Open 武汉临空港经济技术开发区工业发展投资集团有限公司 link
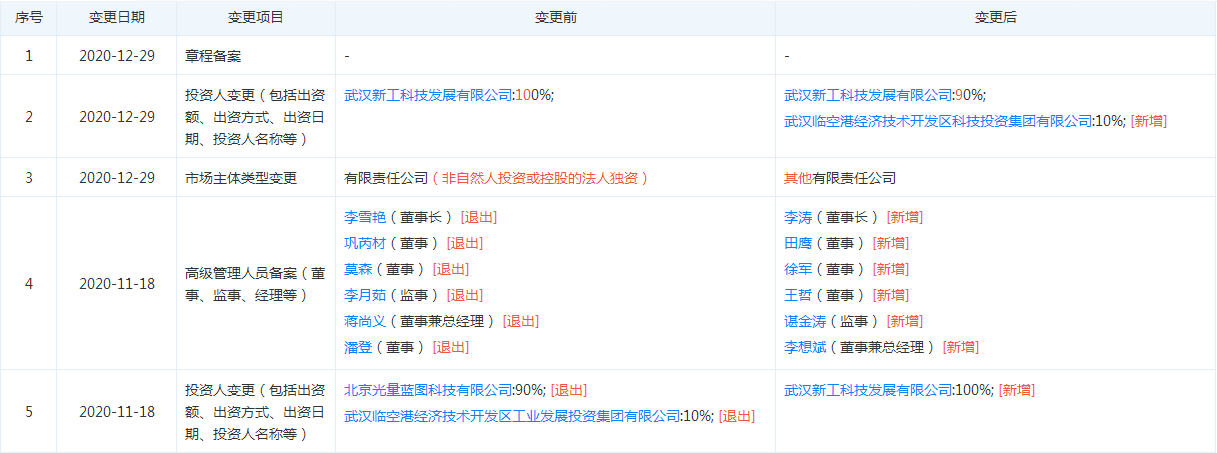This screenshot has width=1217, height=453. pyautogui.click(x=512, y=416)
